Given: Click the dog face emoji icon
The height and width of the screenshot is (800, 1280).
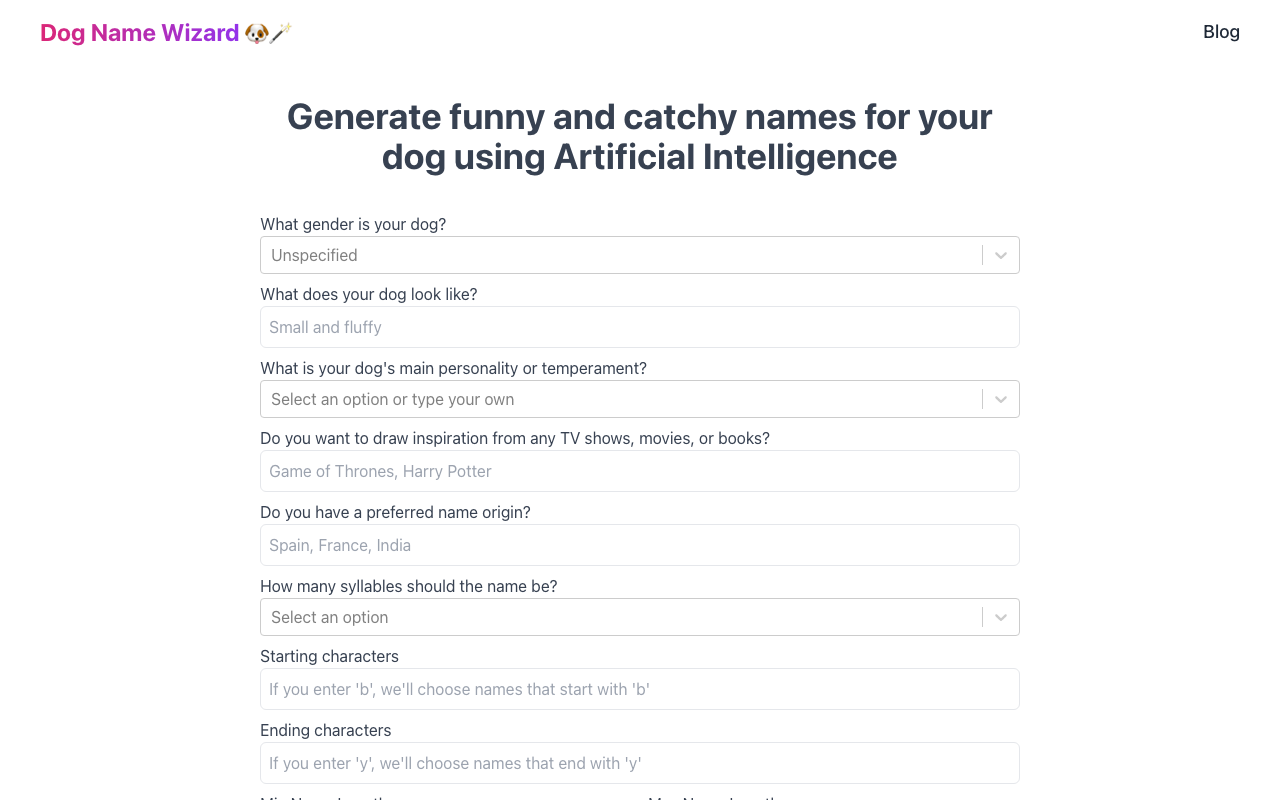Looking at the screenshot, I should tap(256, 33).
